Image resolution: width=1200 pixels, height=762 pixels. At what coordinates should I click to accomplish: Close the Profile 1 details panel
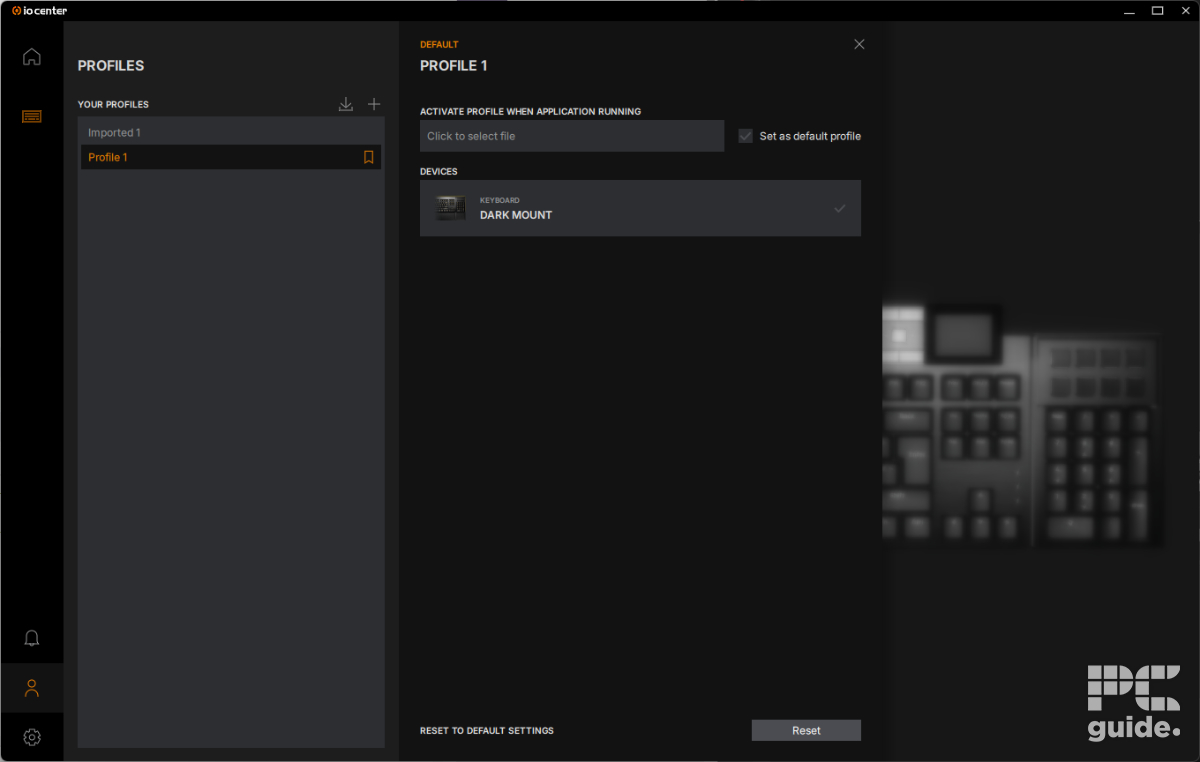tap(859, 44)
